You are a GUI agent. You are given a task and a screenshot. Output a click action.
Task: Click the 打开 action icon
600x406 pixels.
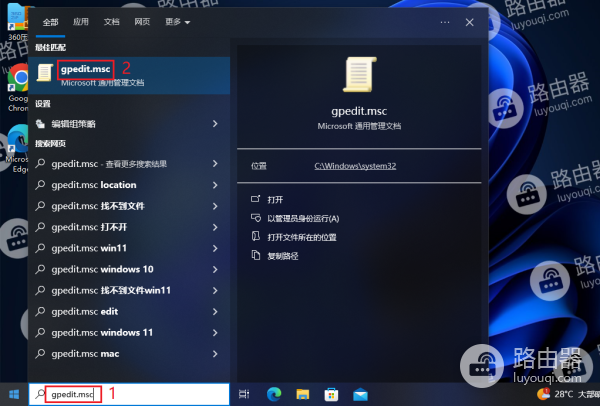(255, 199)
